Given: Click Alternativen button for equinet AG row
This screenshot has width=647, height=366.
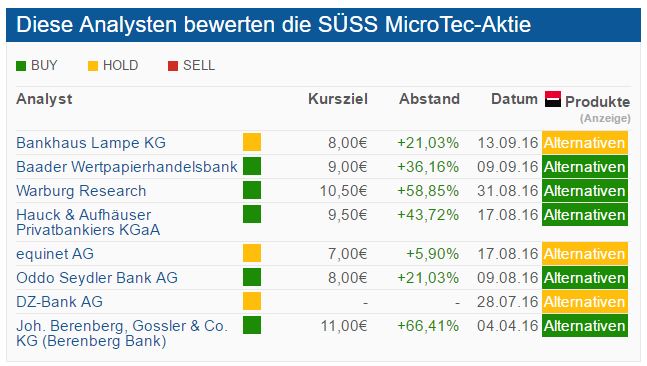Looking at the screenshot, I should pyautogui.click(x=585, y=253).
